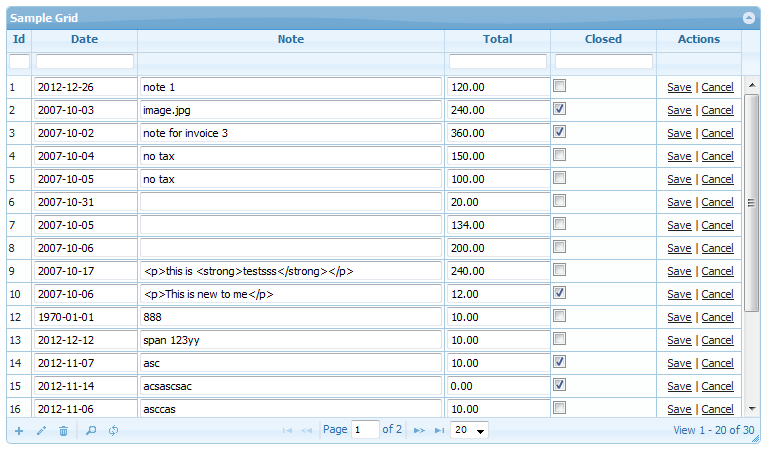The width and height of the screenshot is (767, 452).
Task: Collapse the Sample Grid panel
Action: [748, 18]
